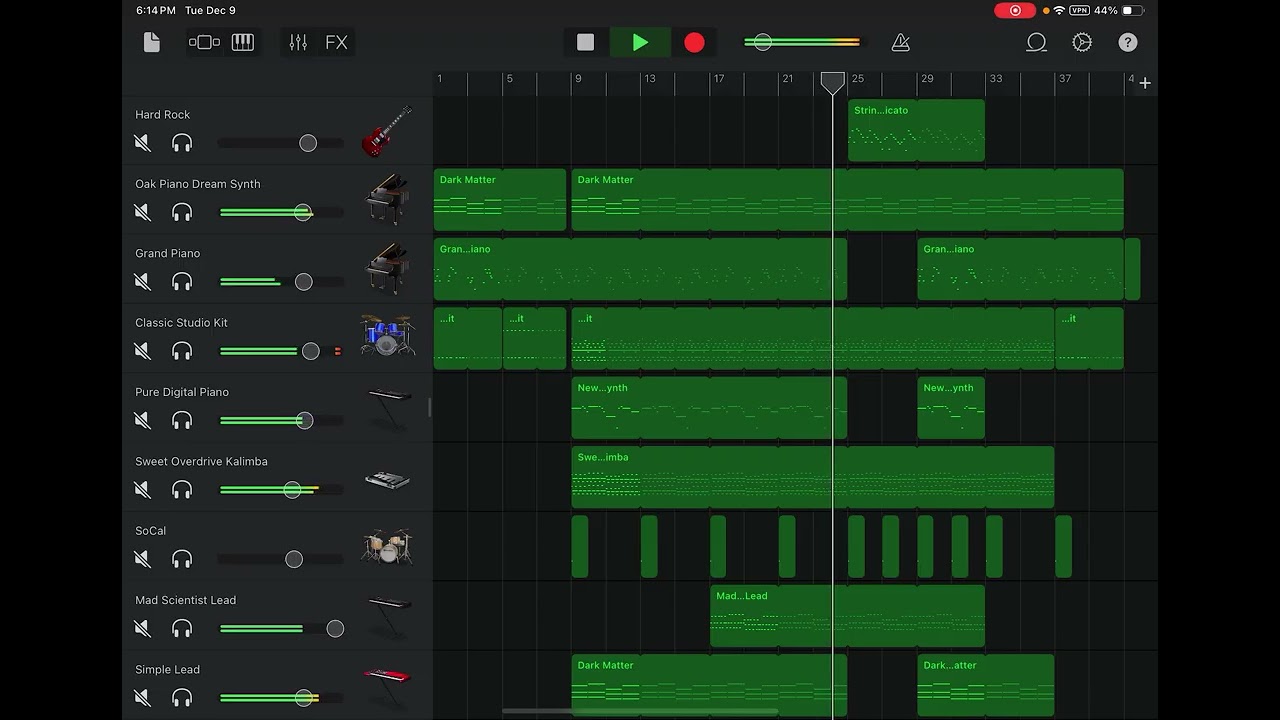Screen dimensions: 1280x720
Task: Start recording with the red record button
Action: 694,42
